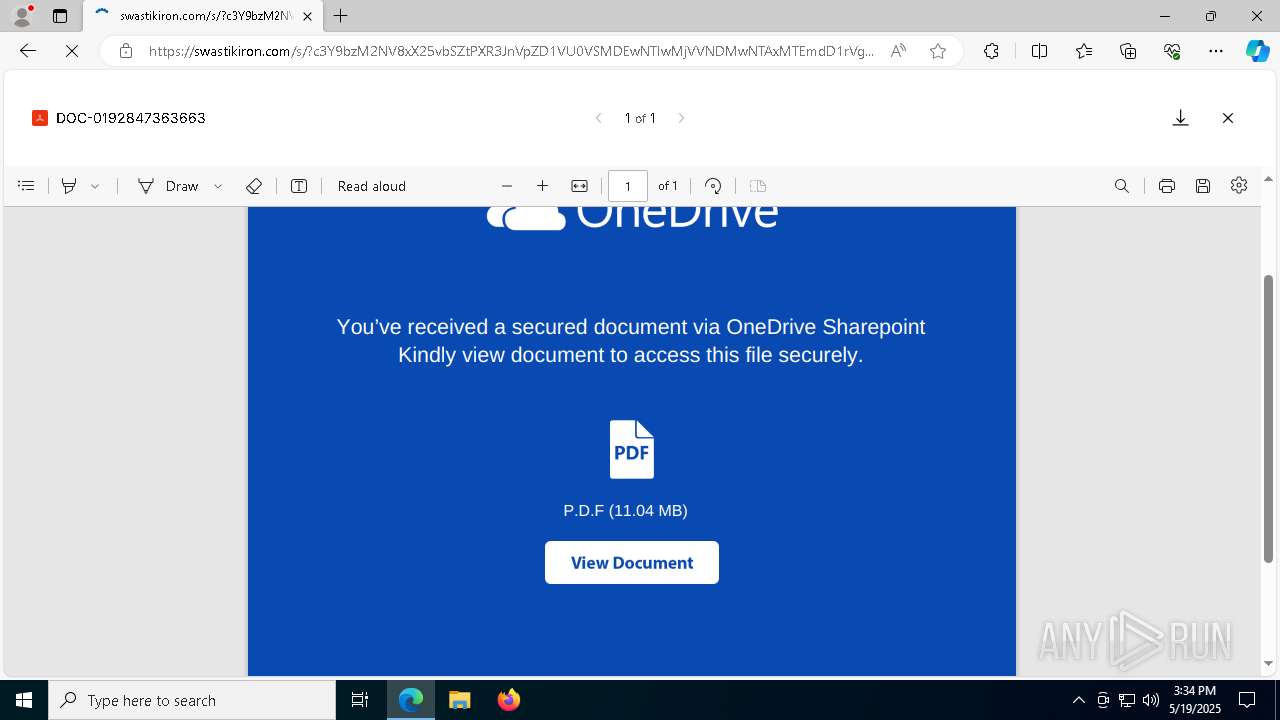Add this page to favorites
The width and height of the screenshot is (1280, 720).
pos(938,51)
